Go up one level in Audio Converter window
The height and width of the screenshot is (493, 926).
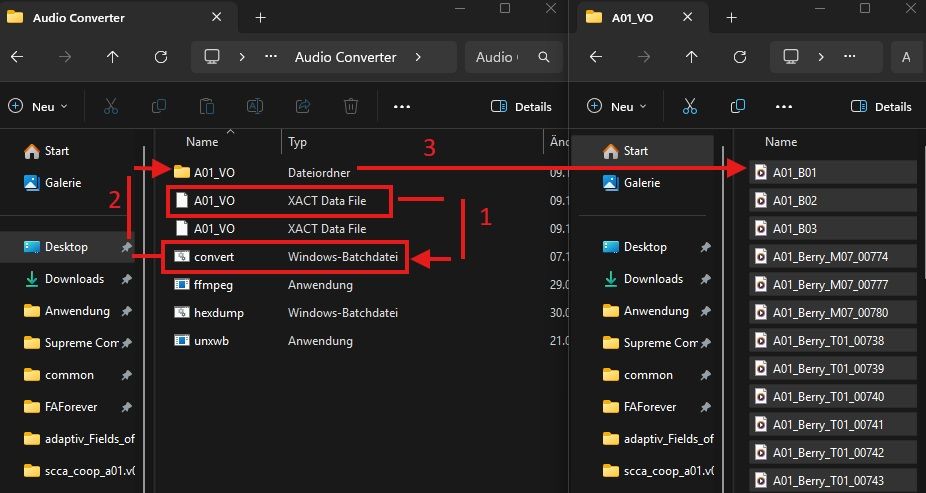(x=112, y=57)
